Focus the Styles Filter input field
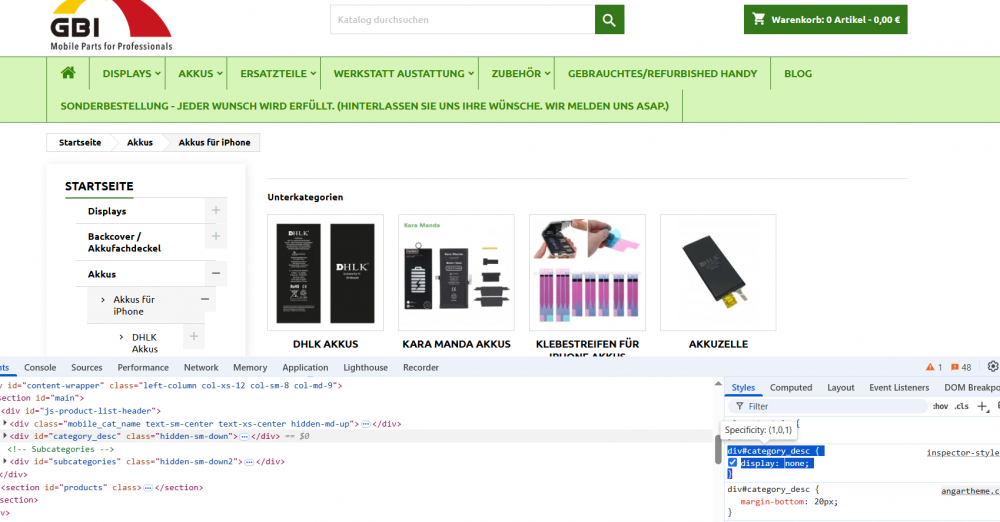 tap(828, 406)
